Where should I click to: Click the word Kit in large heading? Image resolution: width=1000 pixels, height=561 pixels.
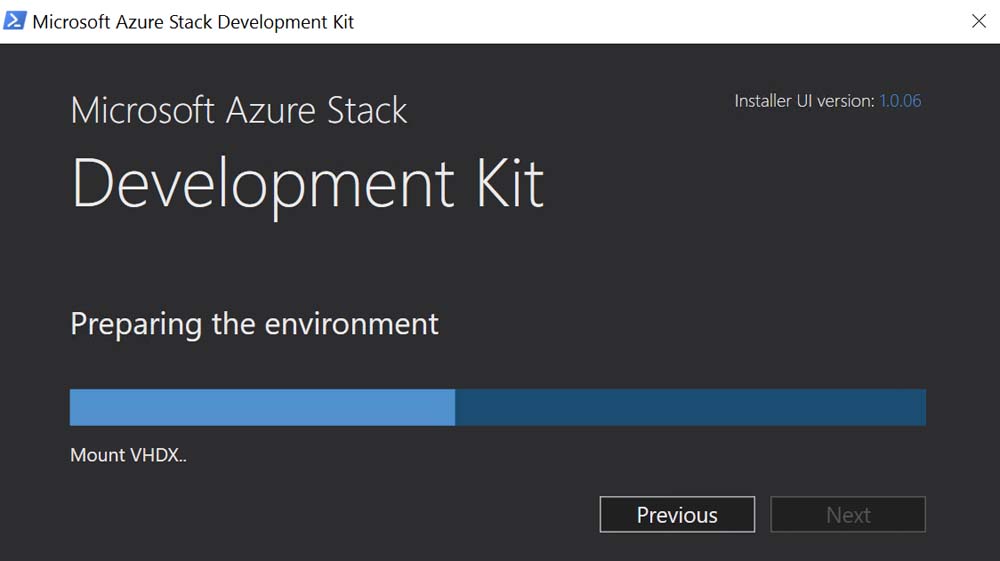tap(497, 183)
